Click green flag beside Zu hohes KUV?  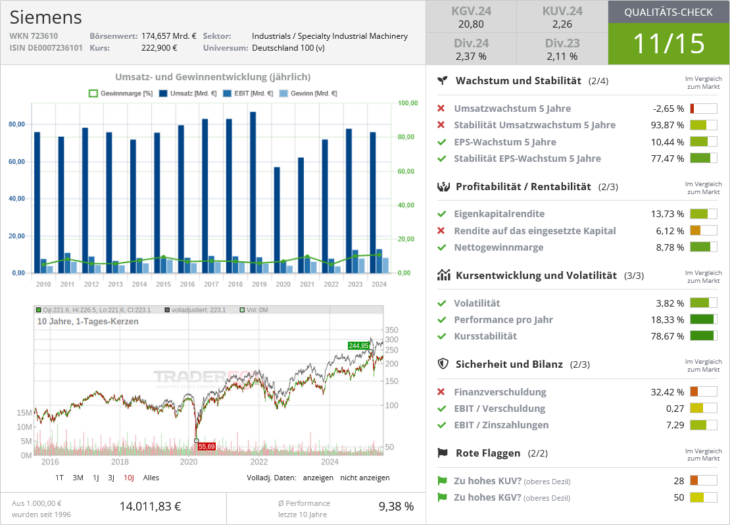[x=442, y=481]
